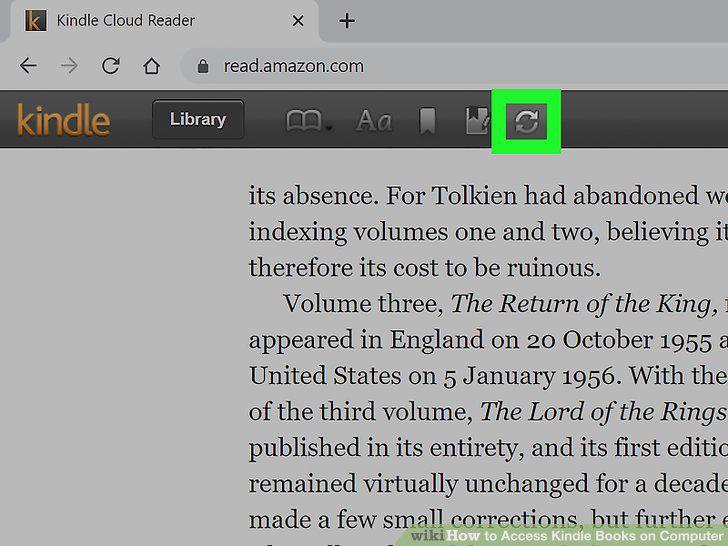The height and width of the screenshot is (546, 728).
Task: Click the browser forward arrow
Action: (x=69, y=66)
